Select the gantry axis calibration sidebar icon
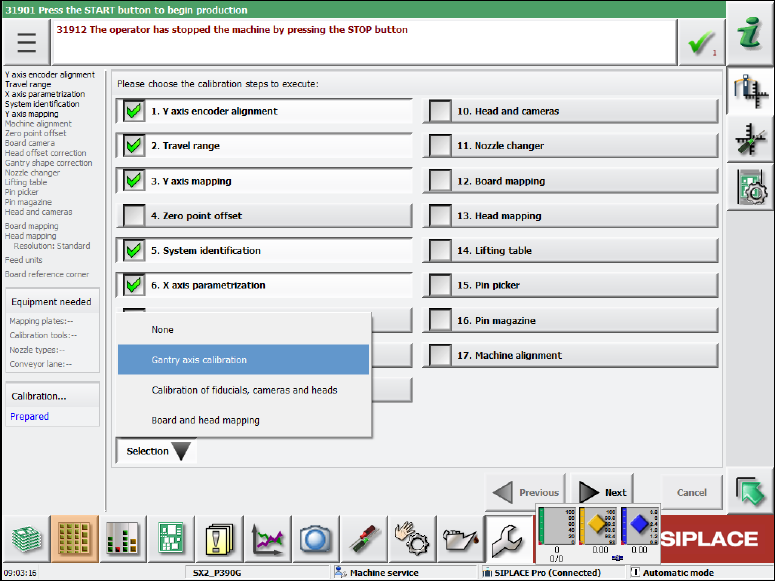 point(750,91)
